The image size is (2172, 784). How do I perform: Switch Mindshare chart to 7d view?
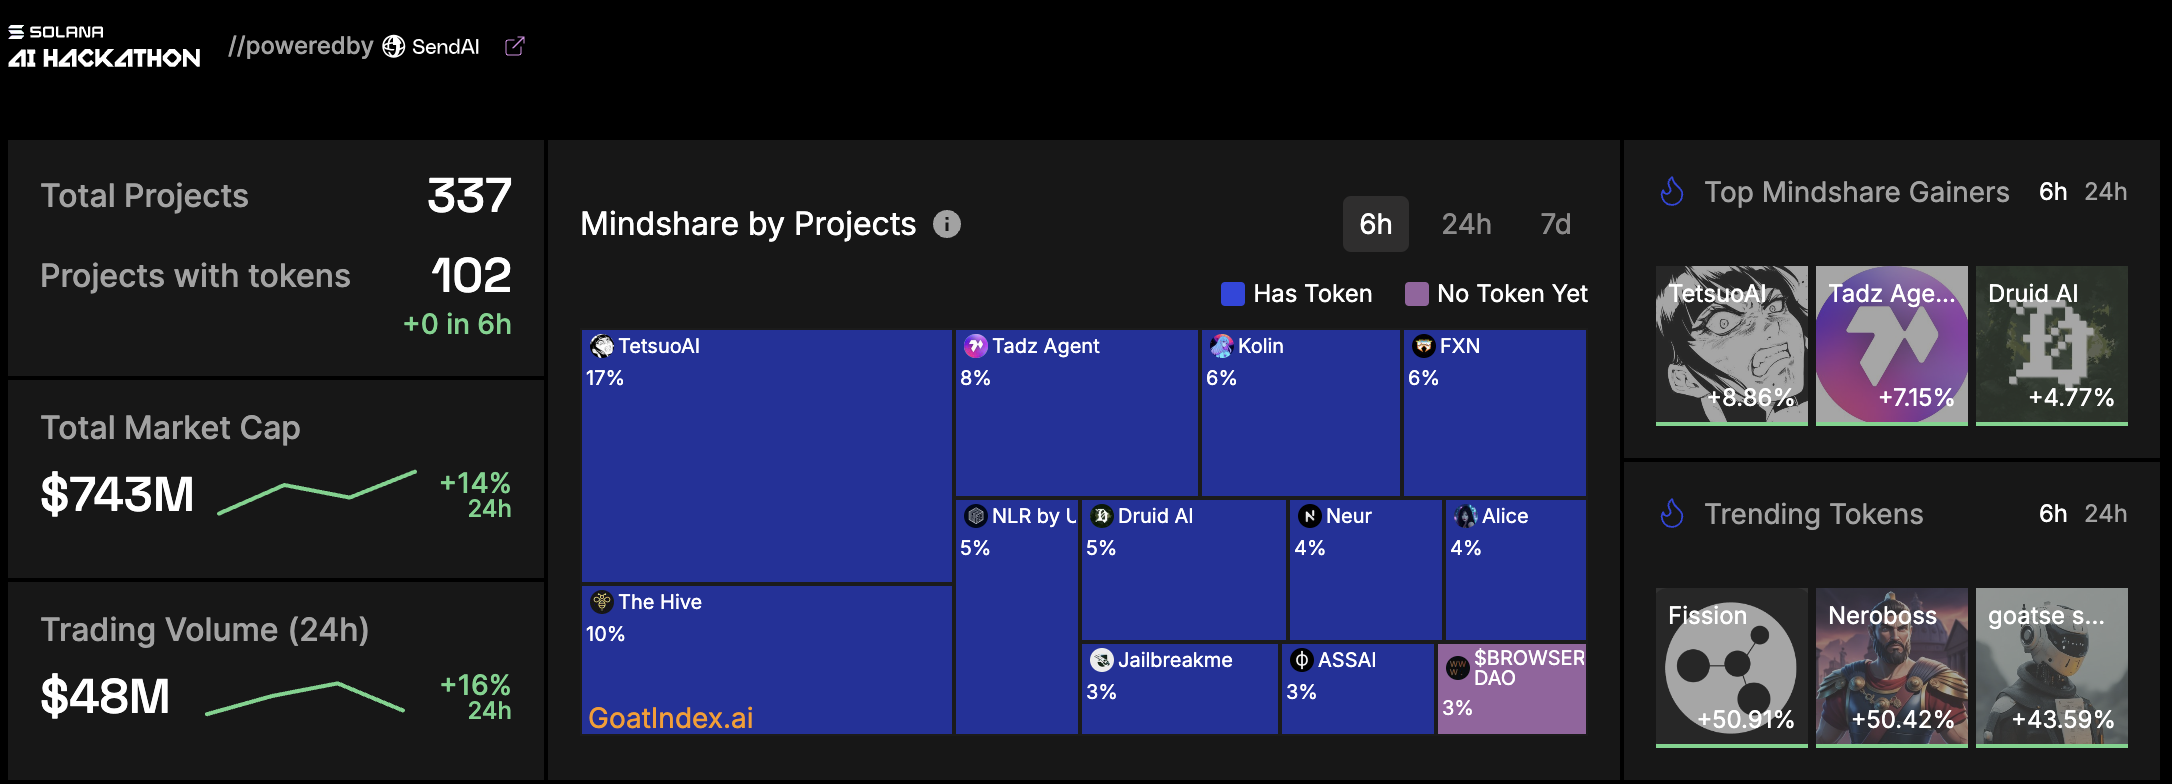1555,224
